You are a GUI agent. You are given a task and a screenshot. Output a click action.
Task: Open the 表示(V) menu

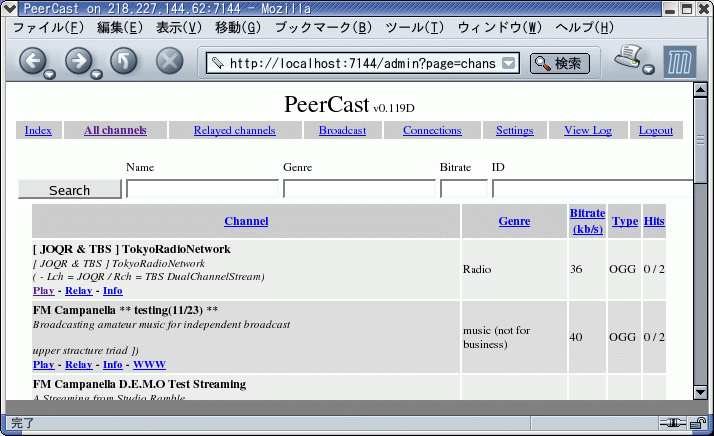178,28
